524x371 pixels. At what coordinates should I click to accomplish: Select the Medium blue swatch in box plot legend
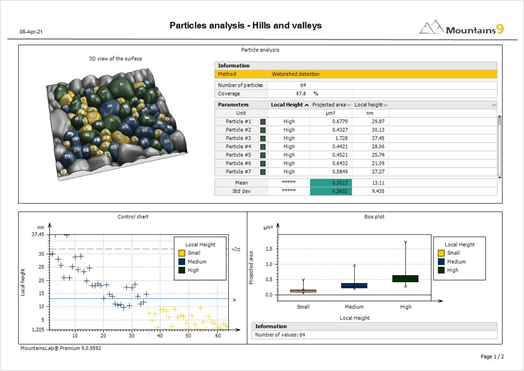[x=441, y=262]
